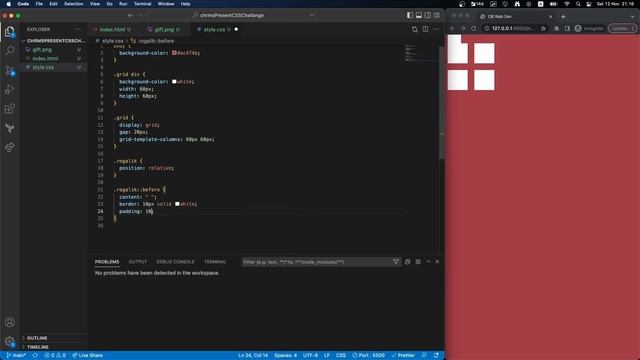Open macOS Control Center icon
This screenshot has height=360, width=640.
589,4
